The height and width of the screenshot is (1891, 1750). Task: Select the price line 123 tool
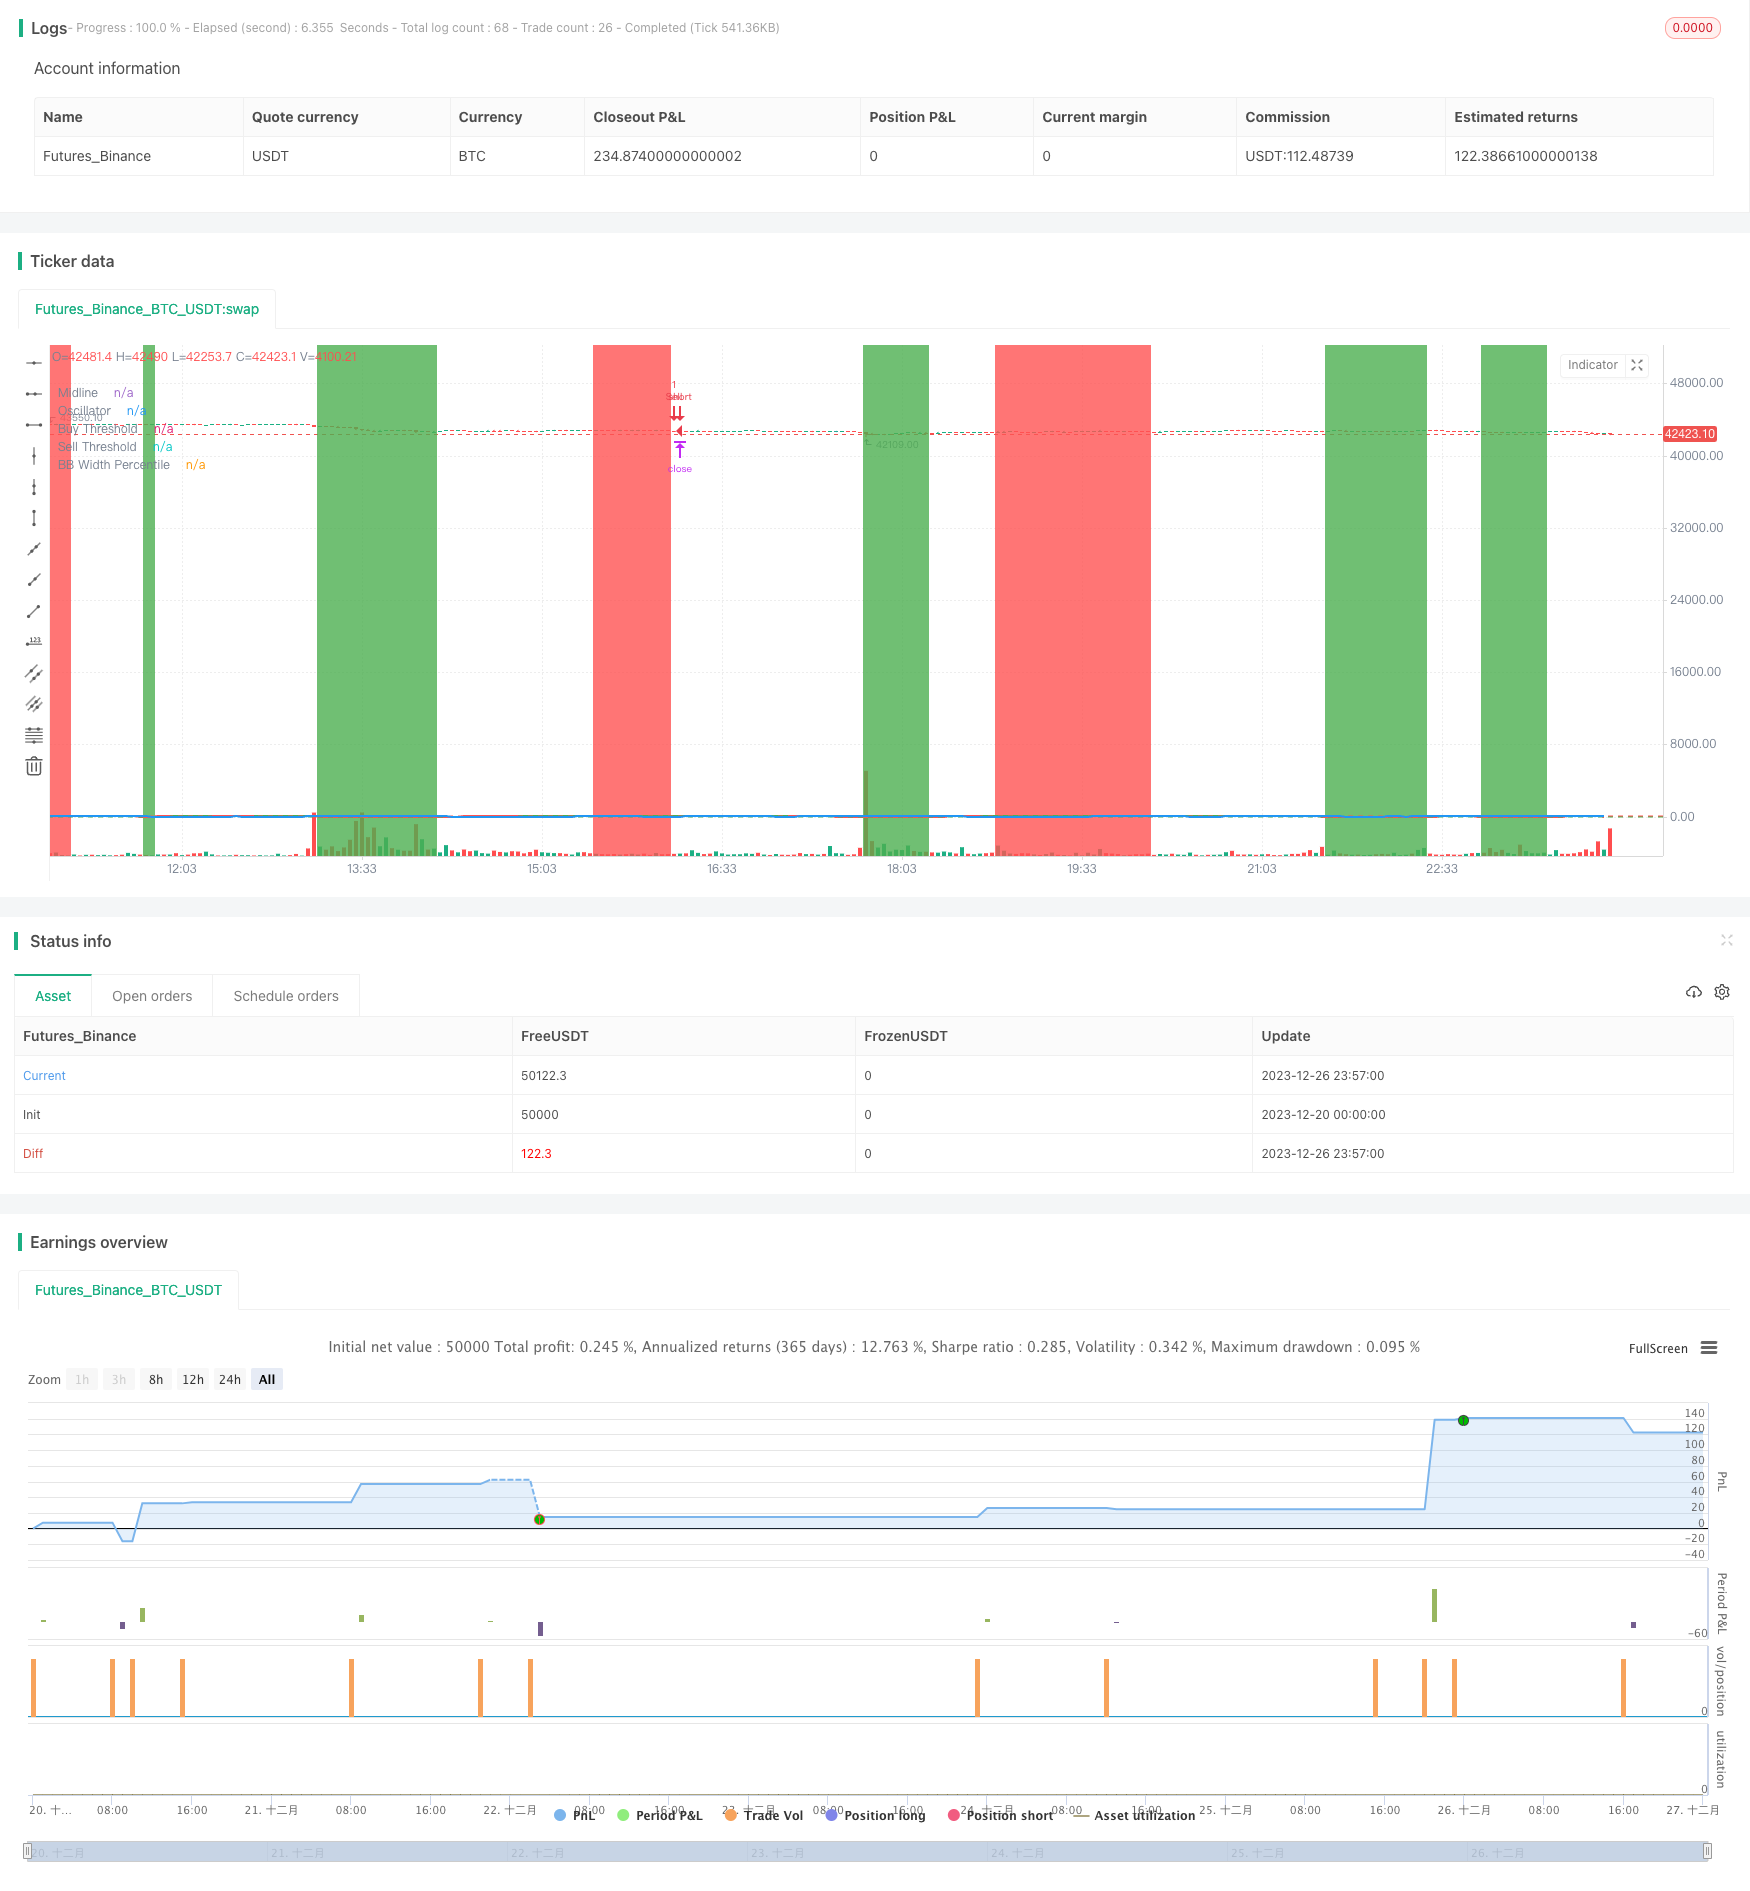pyautogui.click(x=34, y=642)
